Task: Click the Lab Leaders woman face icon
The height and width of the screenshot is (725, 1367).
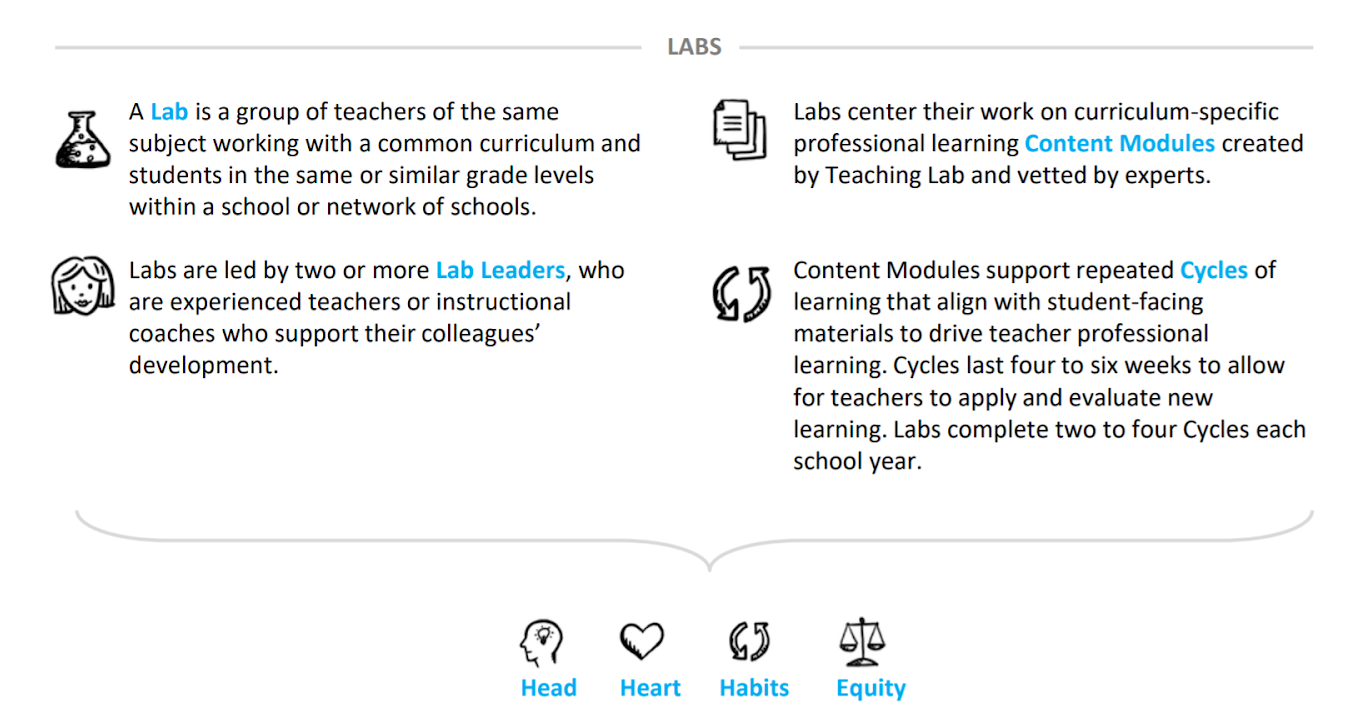Action: point(83,287)
